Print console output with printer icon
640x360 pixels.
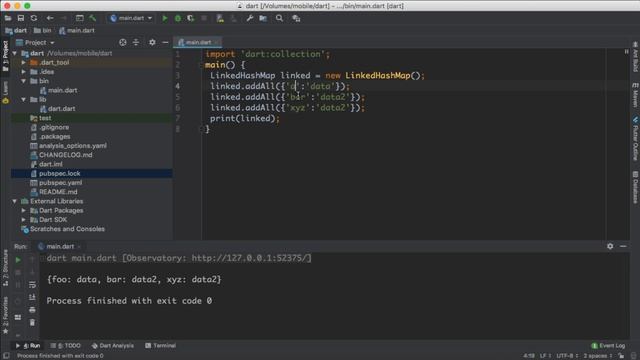pos(32,310)
